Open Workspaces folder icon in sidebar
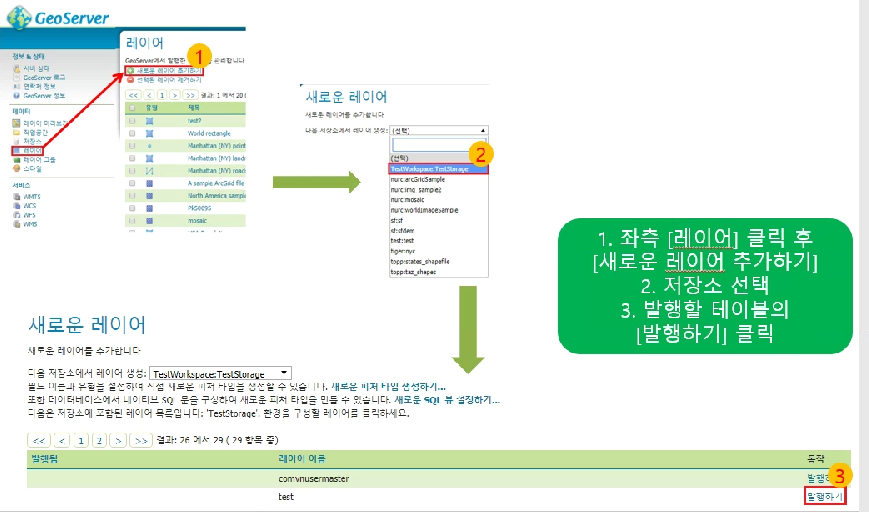This screenshot has width=869, height=512. 16,132
